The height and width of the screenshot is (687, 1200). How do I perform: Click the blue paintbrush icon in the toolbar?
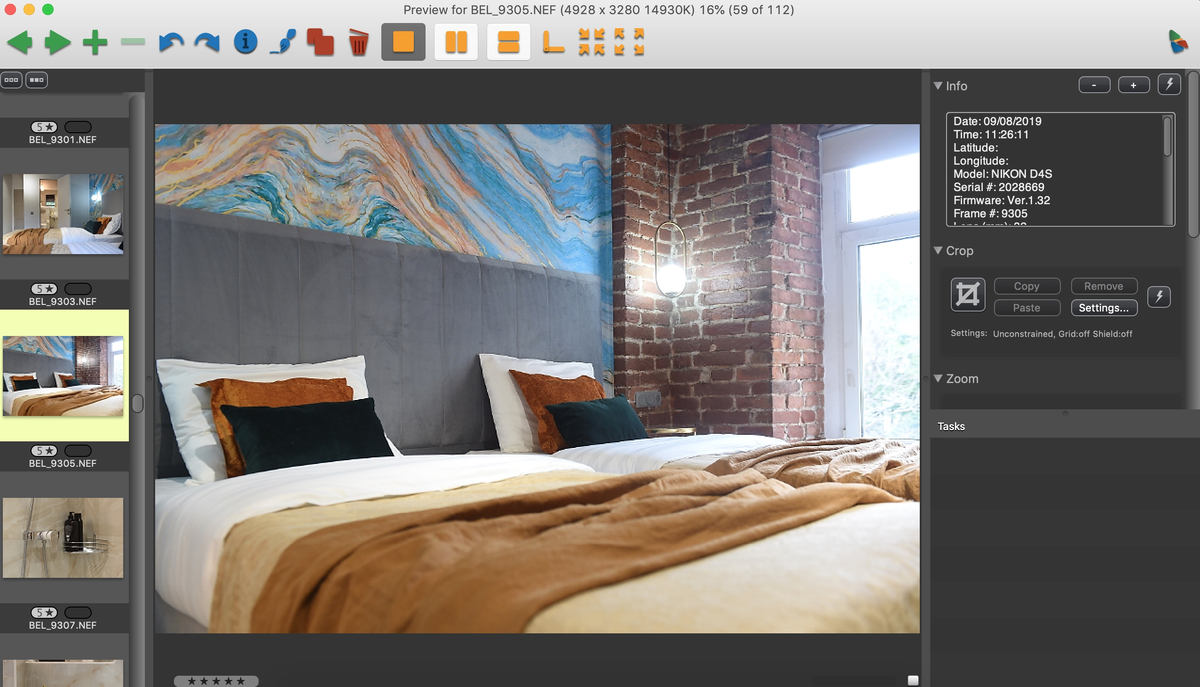pyautogui.click(x=282, y=42)
